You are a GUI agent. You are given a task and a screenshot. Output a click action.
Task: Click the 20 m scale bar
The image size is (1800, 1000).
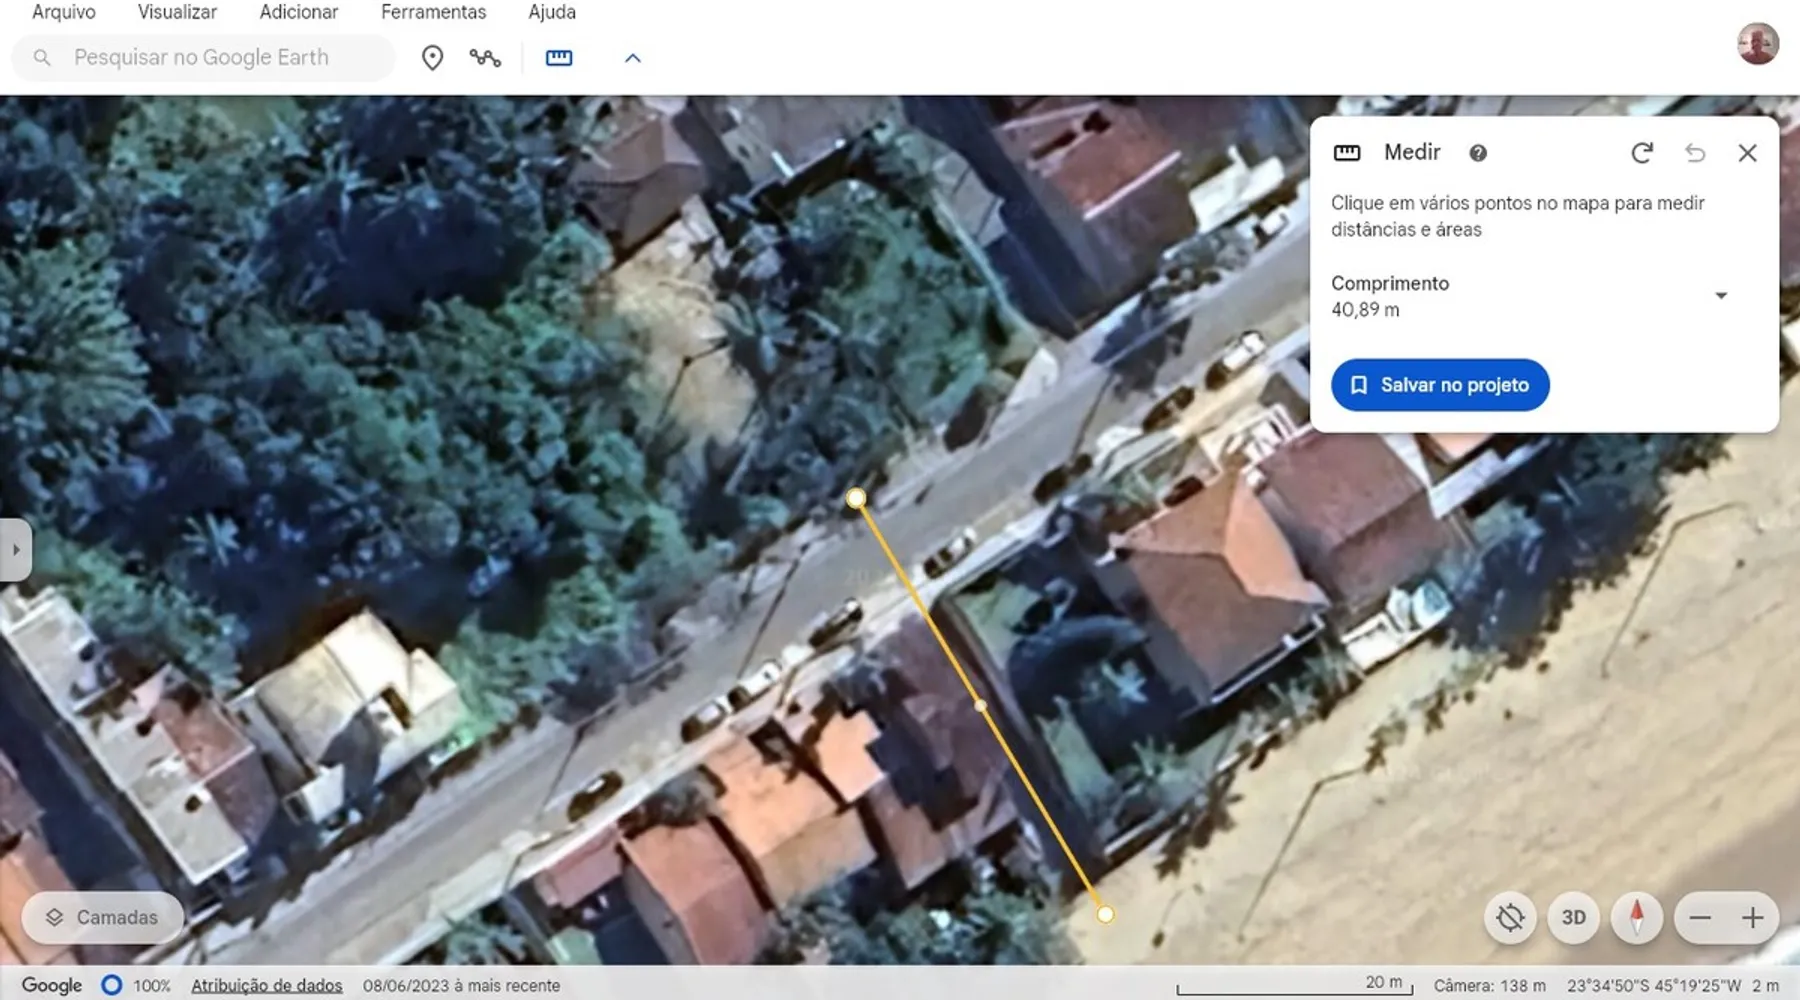tap(1295, 985)
